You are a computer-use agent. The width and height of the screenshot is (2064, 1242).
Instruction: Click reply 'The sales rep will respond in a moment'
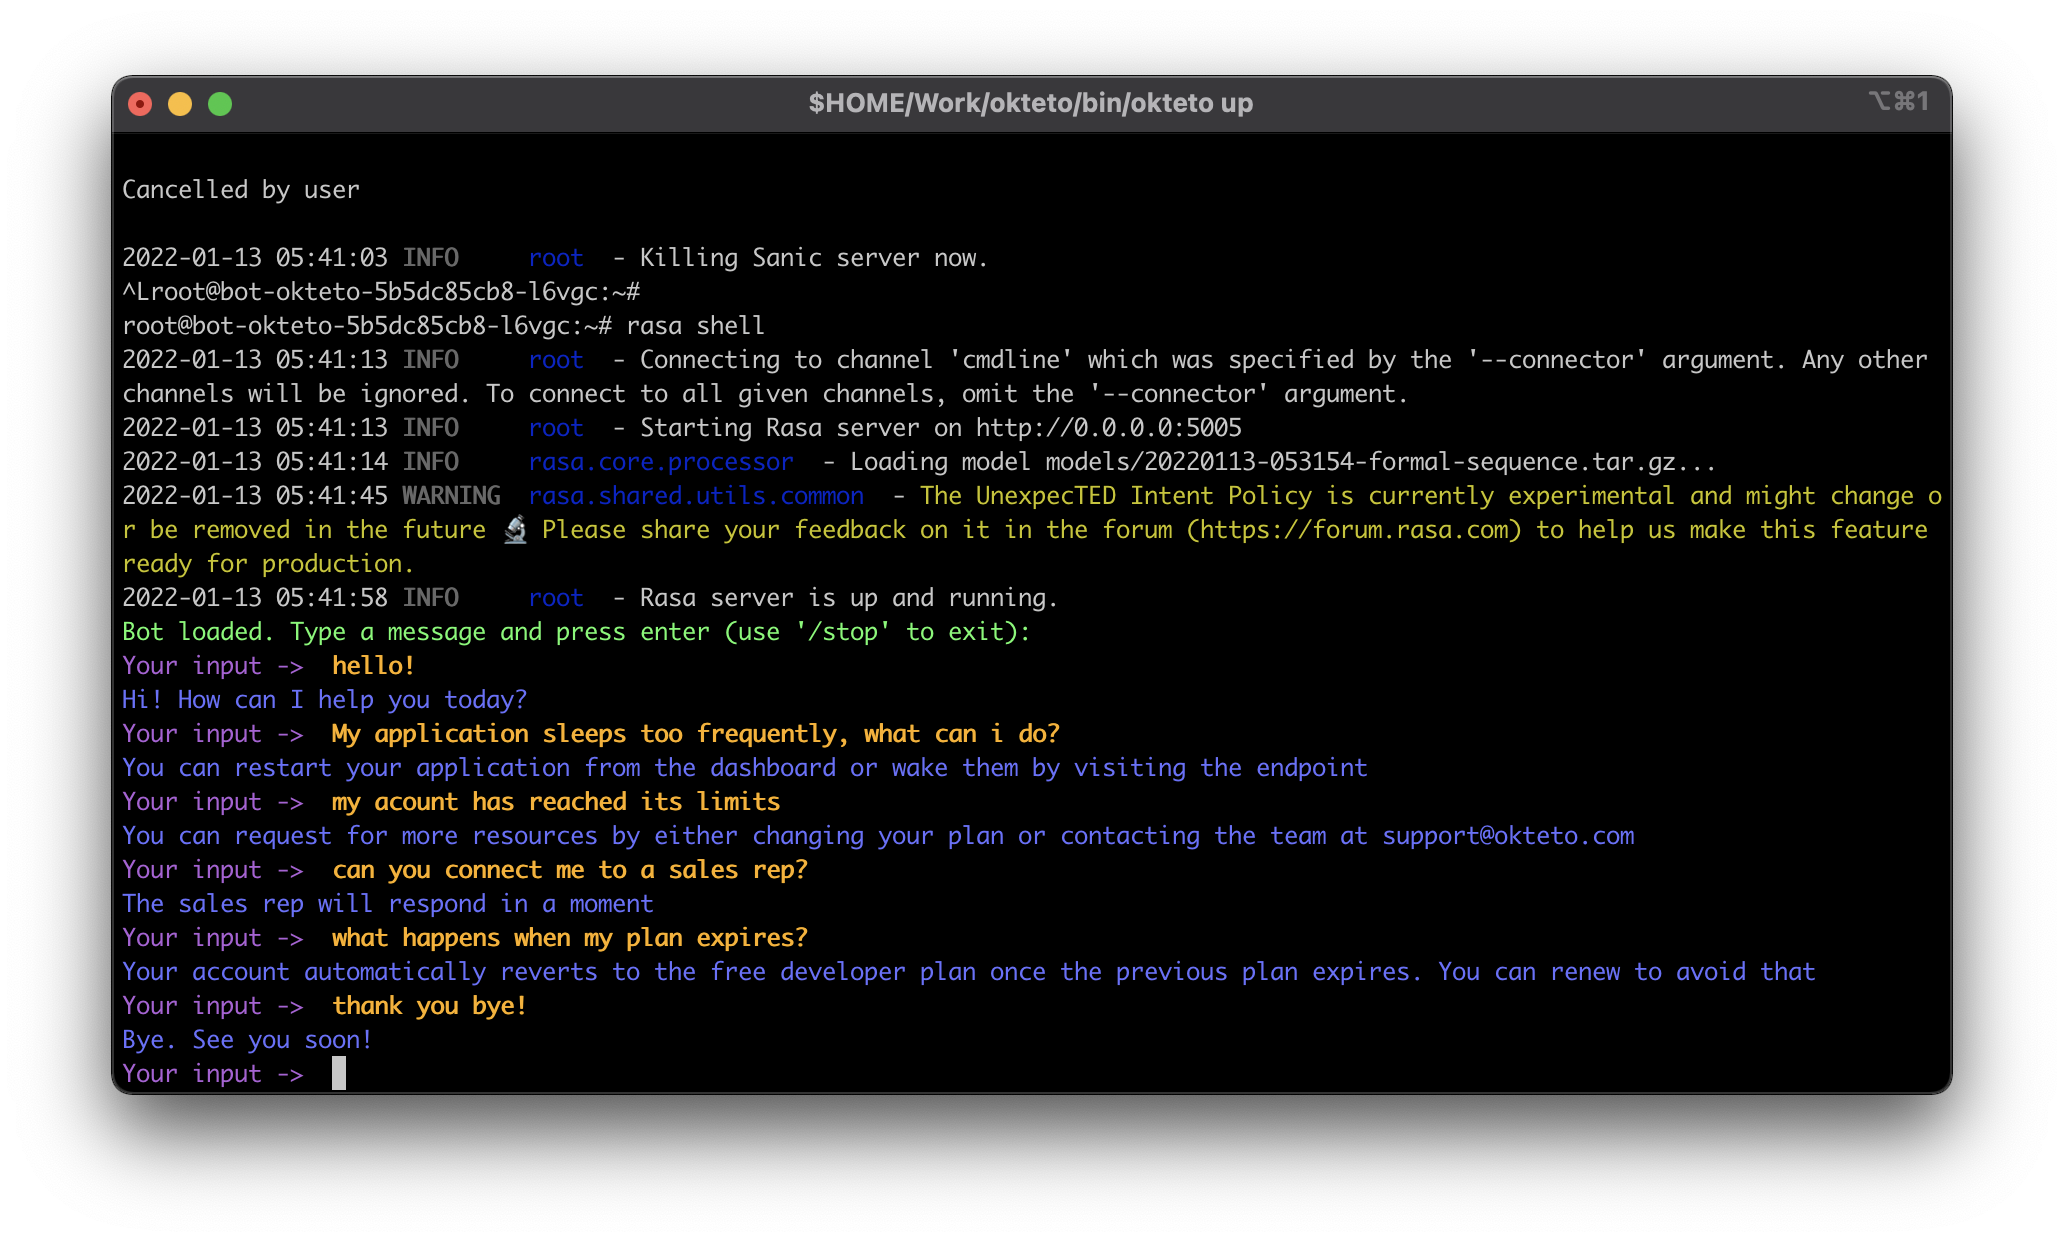388,904
